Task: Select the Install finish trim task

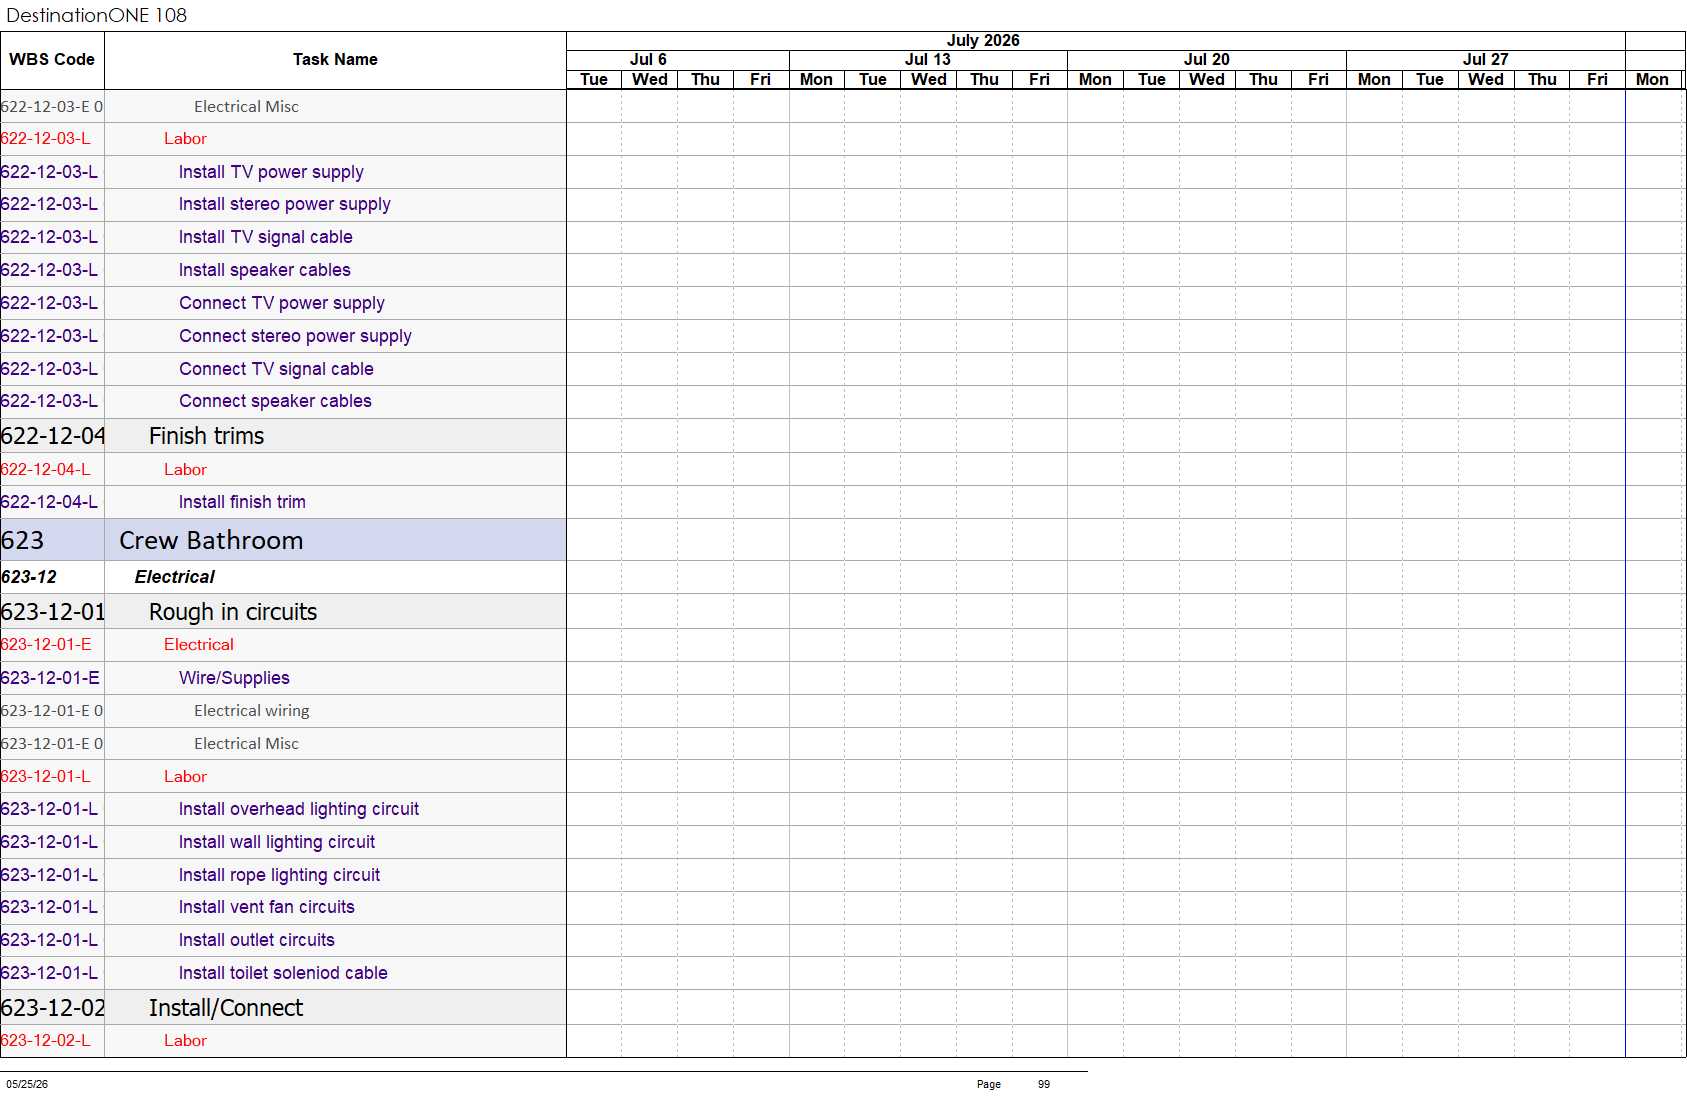Action: point(242,502)
